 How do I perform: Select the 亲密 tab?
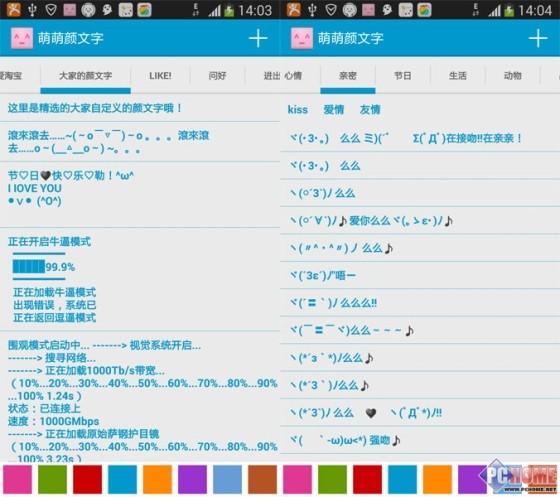pyautogui.click(x=348, y=76)
